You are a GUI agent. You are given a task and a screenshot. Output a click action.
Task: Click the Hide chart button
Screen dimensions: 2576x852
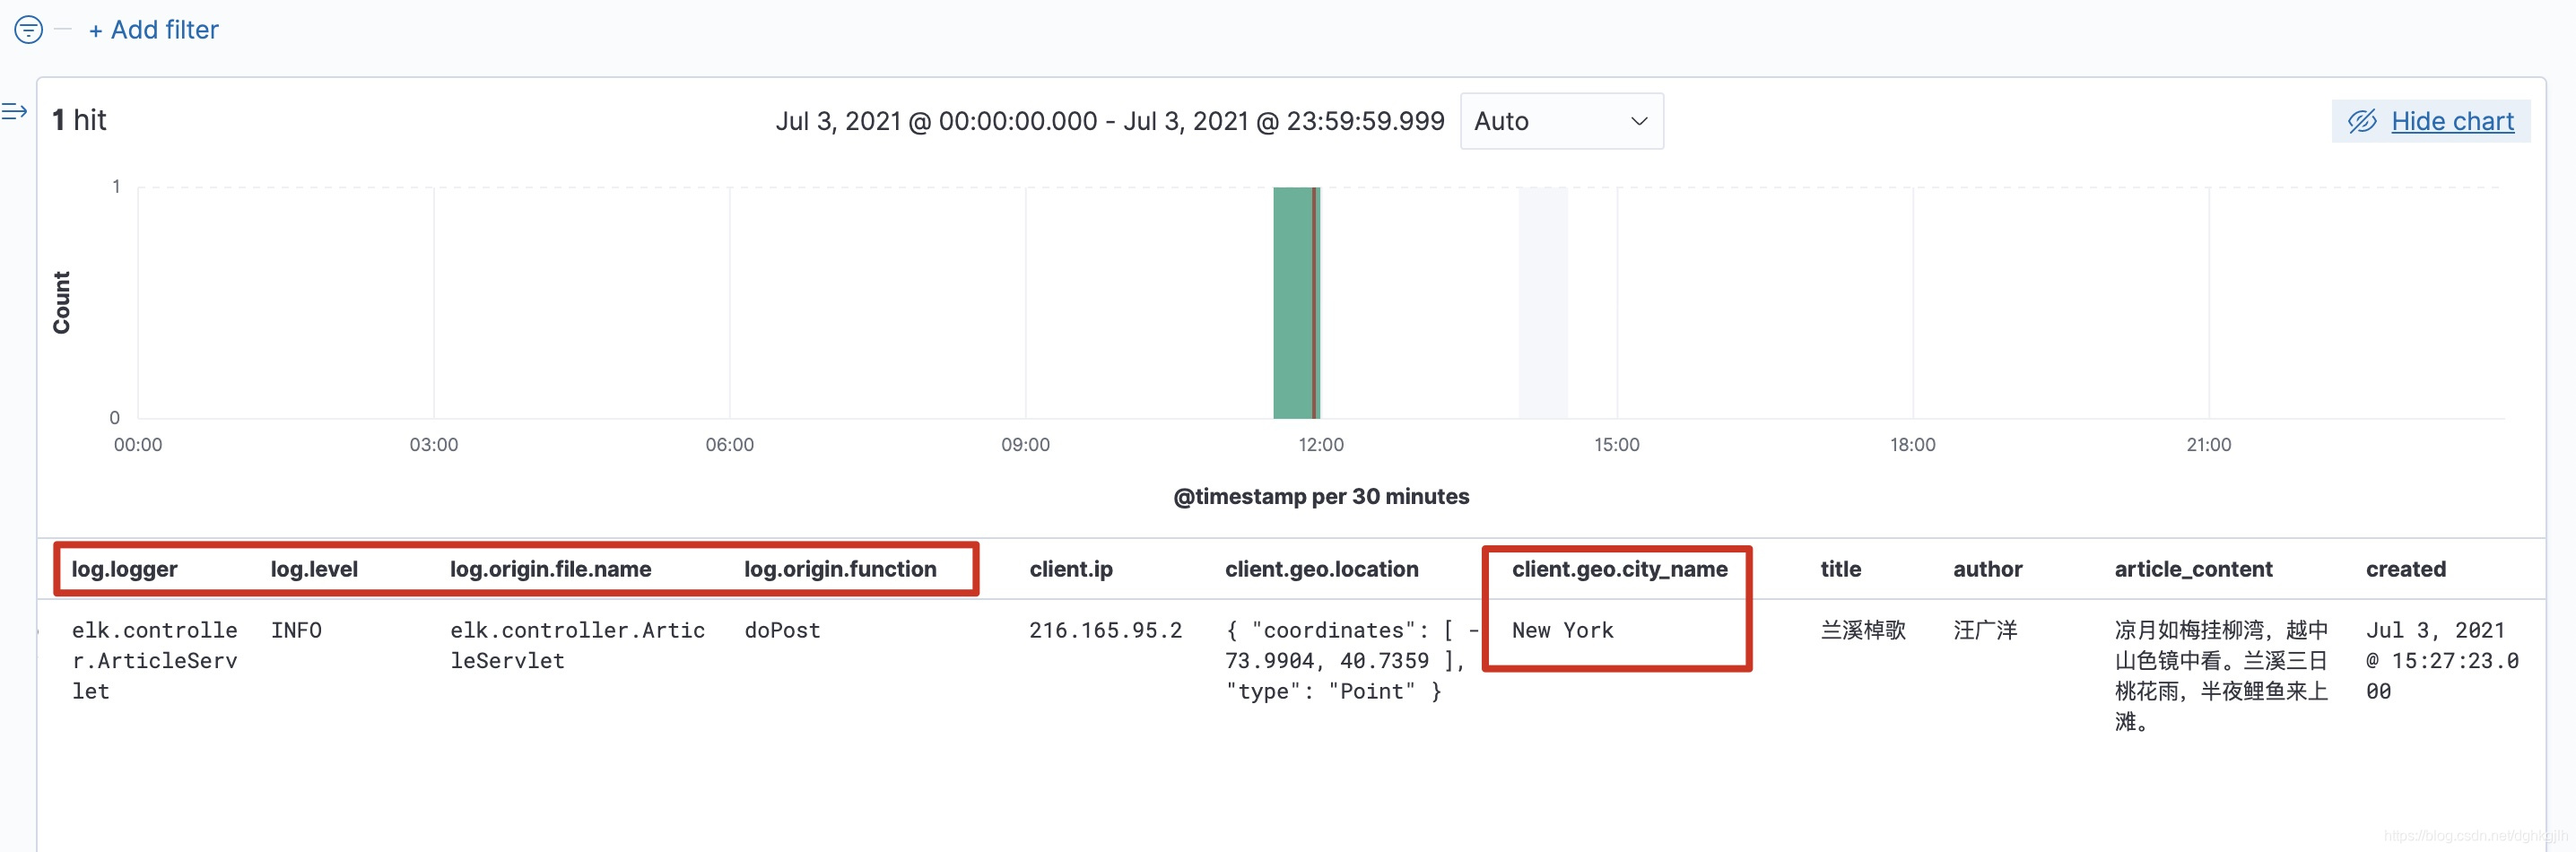pyautogui.click(x=2431, y=121)
